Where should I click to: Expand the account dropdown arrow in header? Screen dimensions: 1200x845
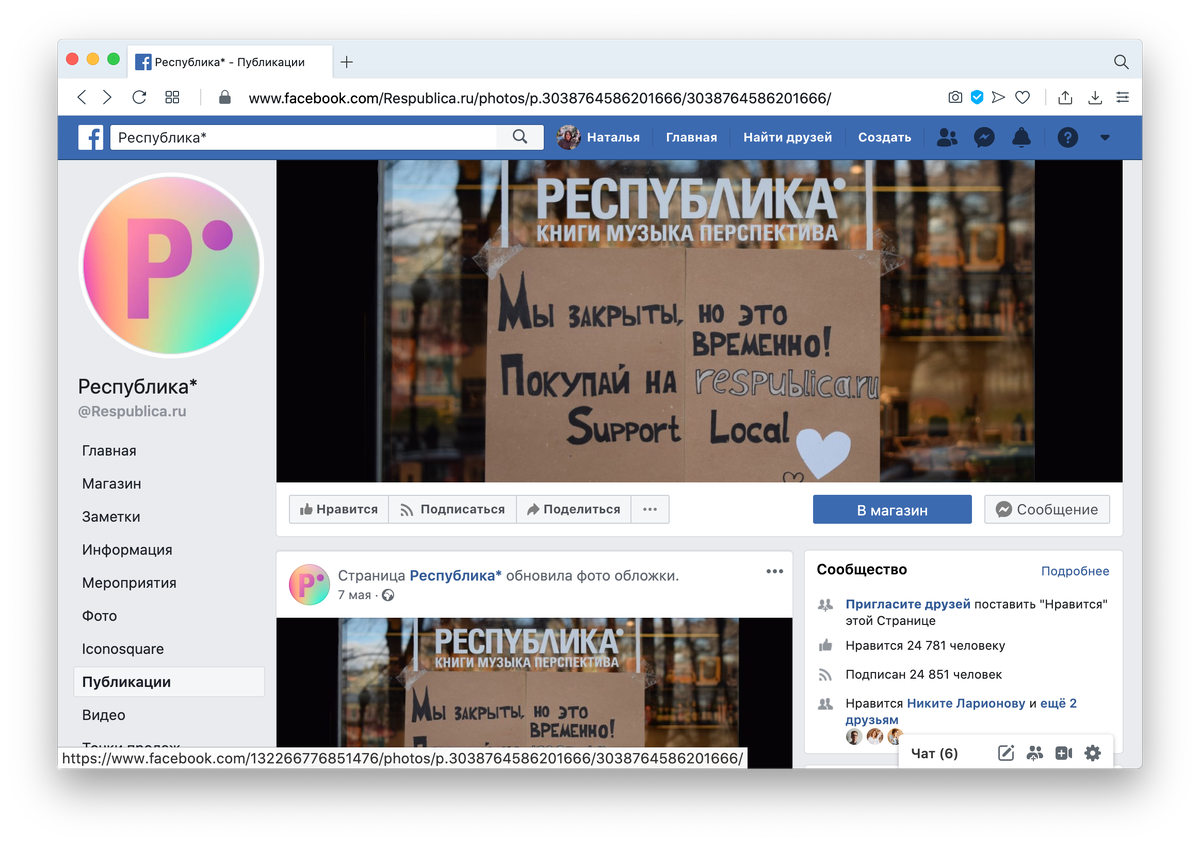pyautogui.click(x=1105, y=138)
